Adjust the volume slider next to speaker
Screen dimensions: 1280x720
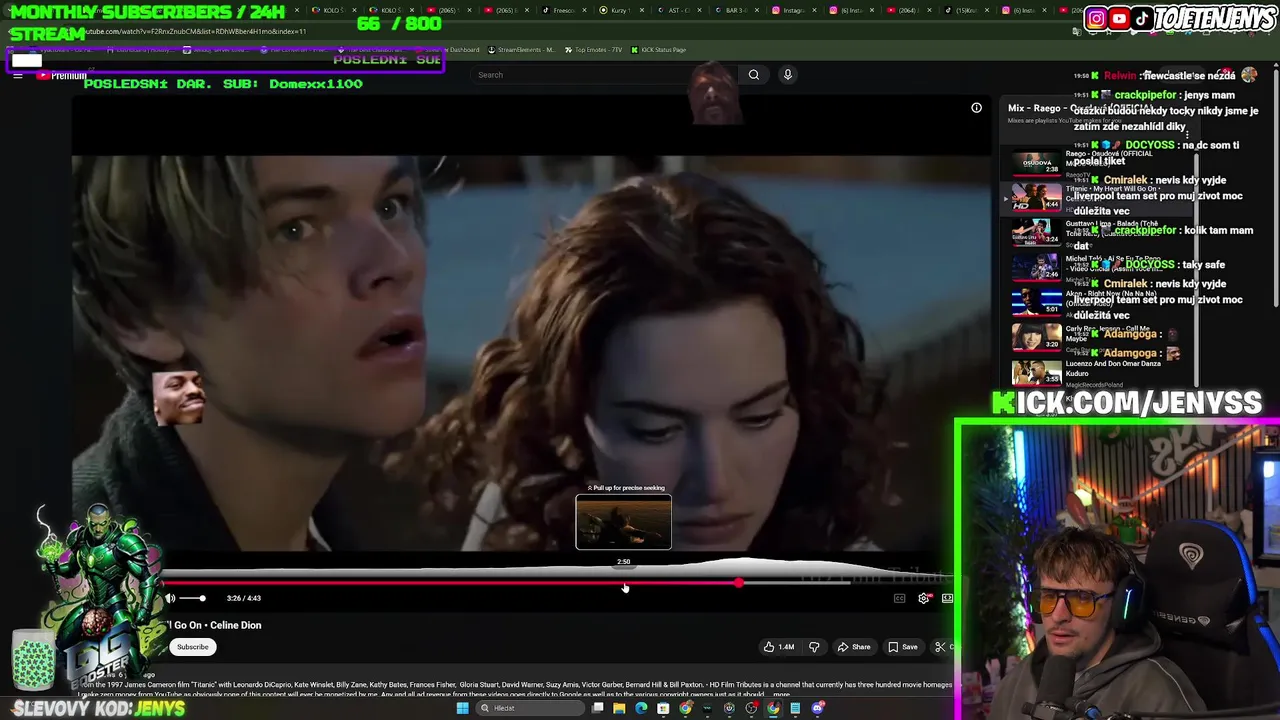pyautogui.click(x=192, y=598)
